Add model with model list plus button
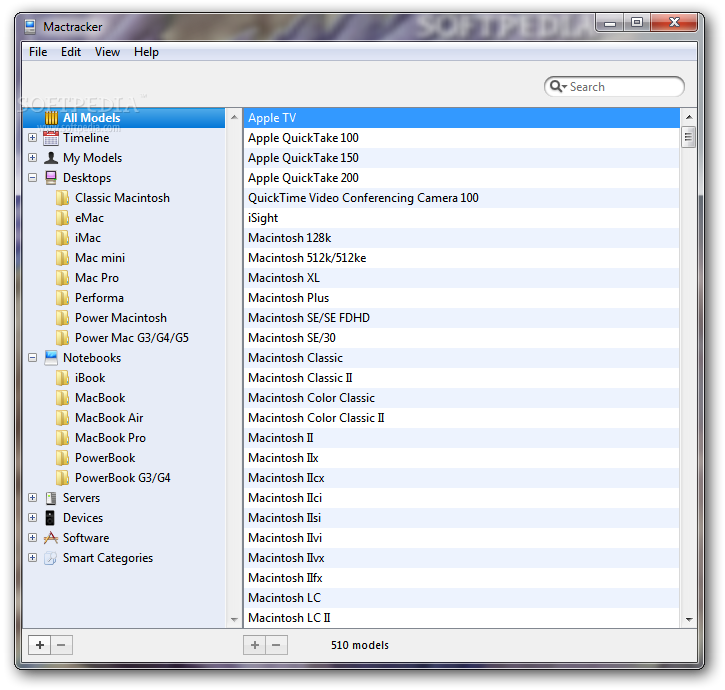The height and width of the screenshot is (690, 725). (255, 645)
